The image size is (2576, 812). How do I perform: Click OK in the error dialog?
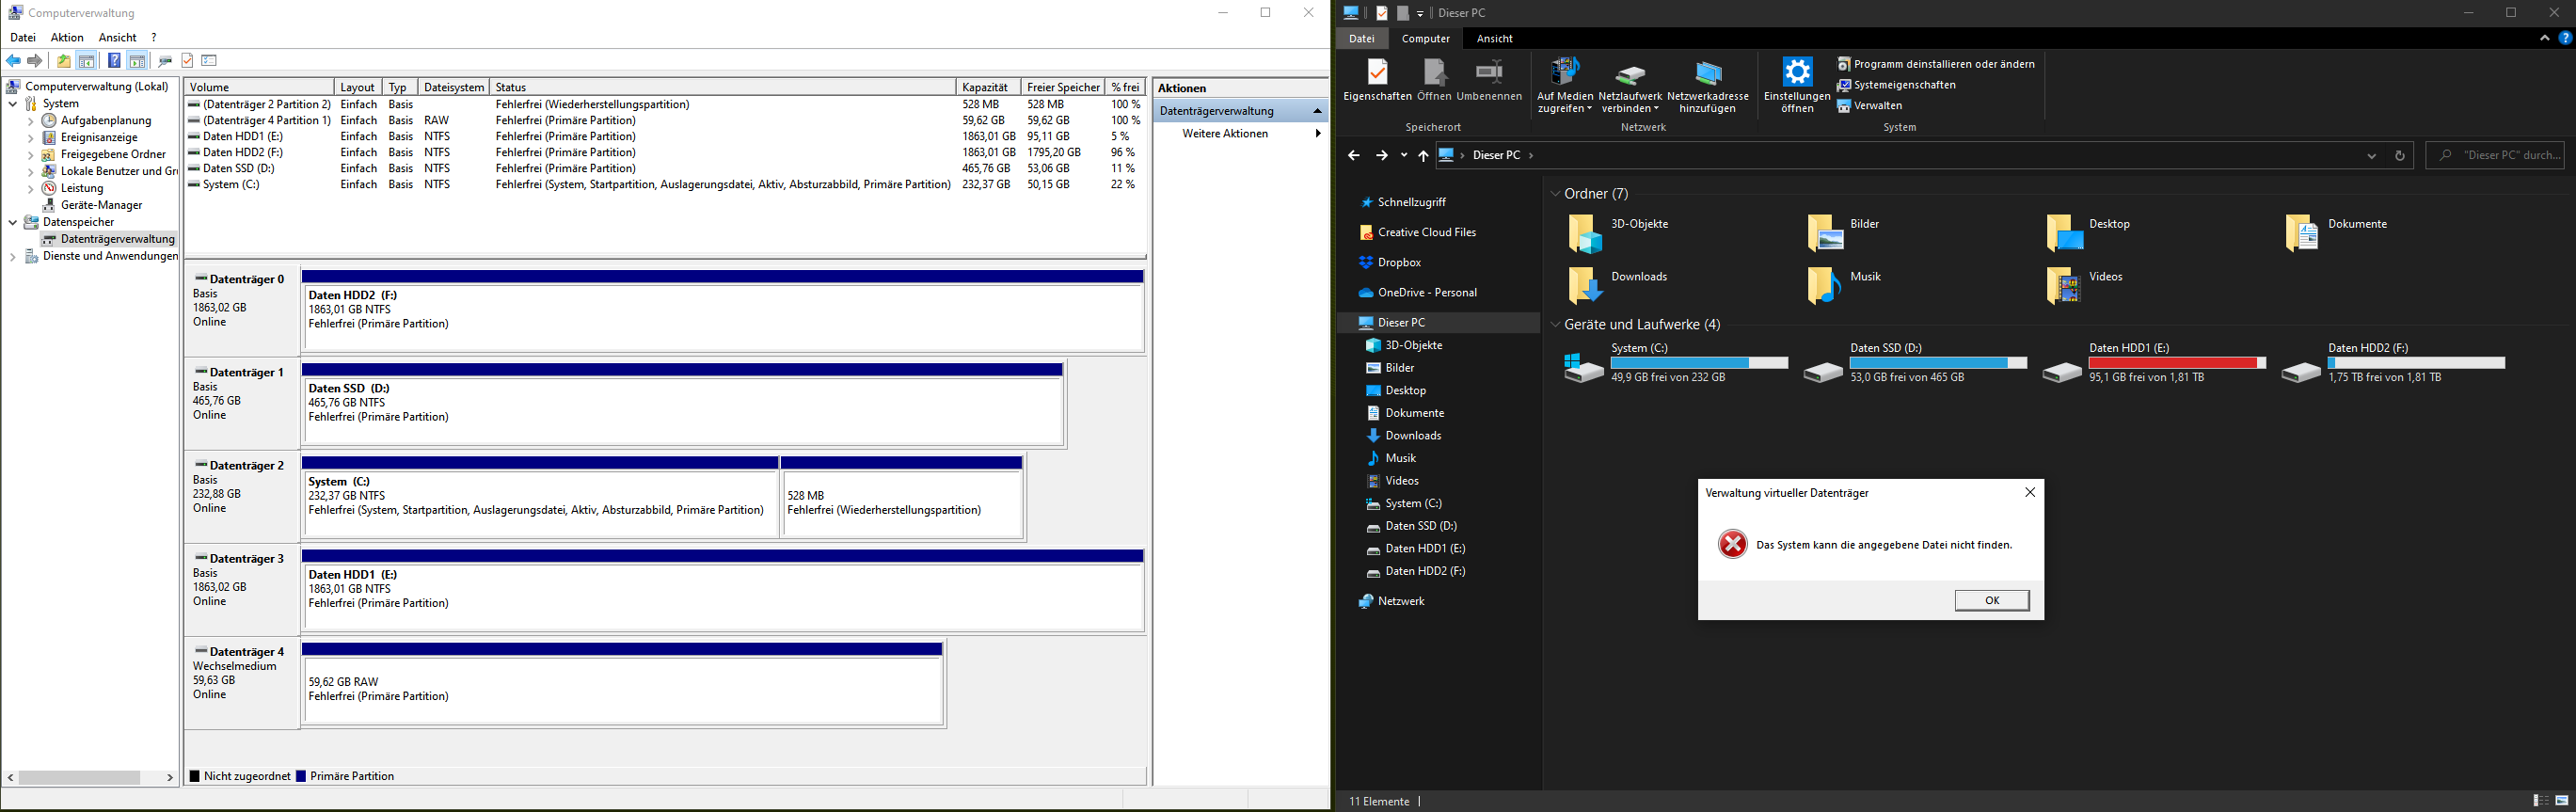1991,600
